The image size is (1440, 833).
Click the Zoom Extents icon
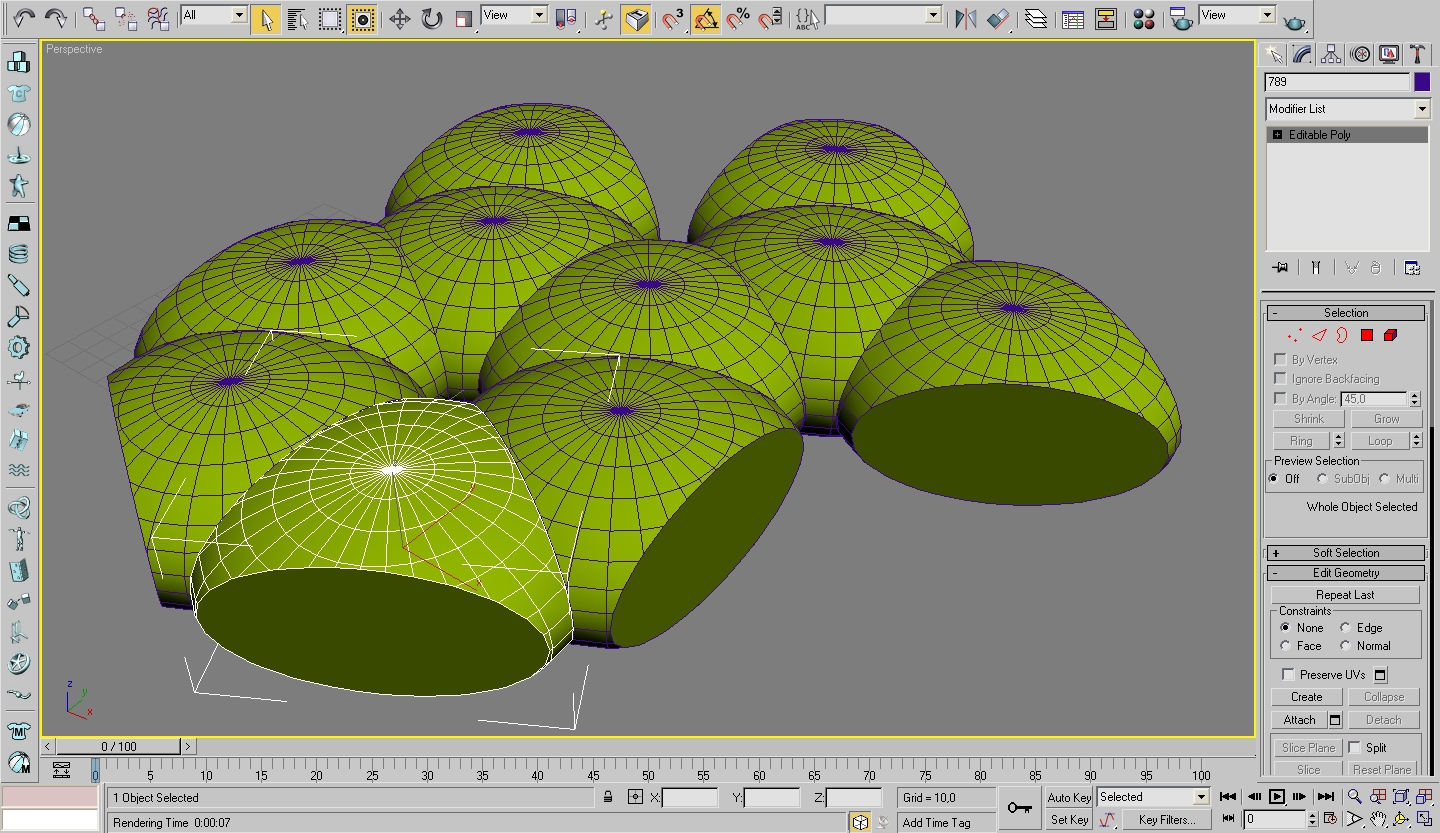[x=1401, y=797]
